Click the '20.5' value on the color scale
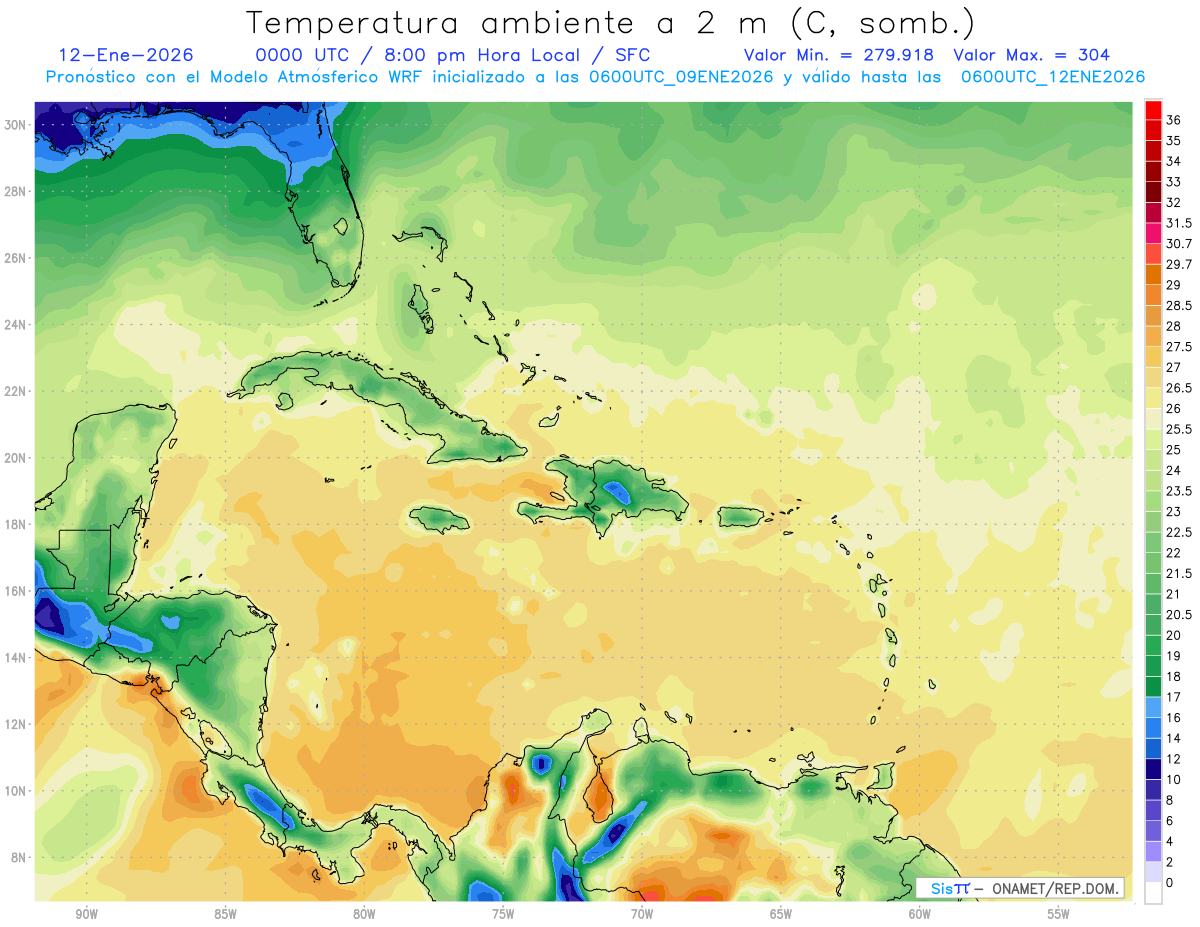 (1179, 615)
